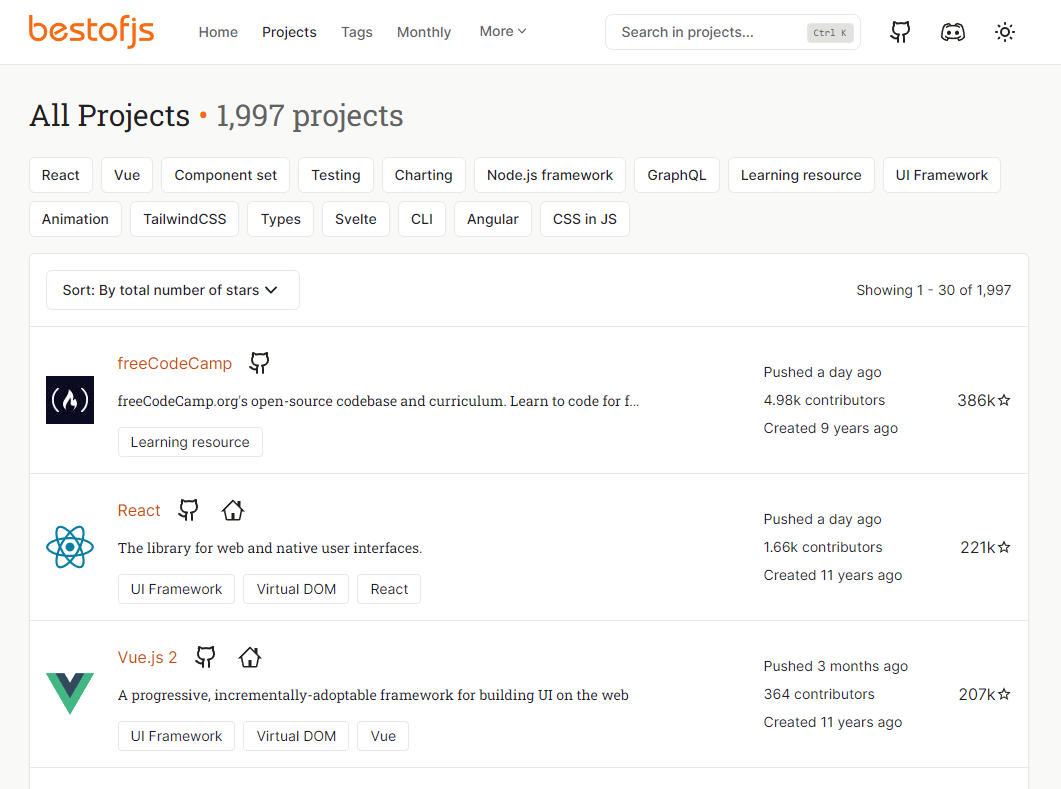
Task: Click the React atom logo
Action: [70, 547]
